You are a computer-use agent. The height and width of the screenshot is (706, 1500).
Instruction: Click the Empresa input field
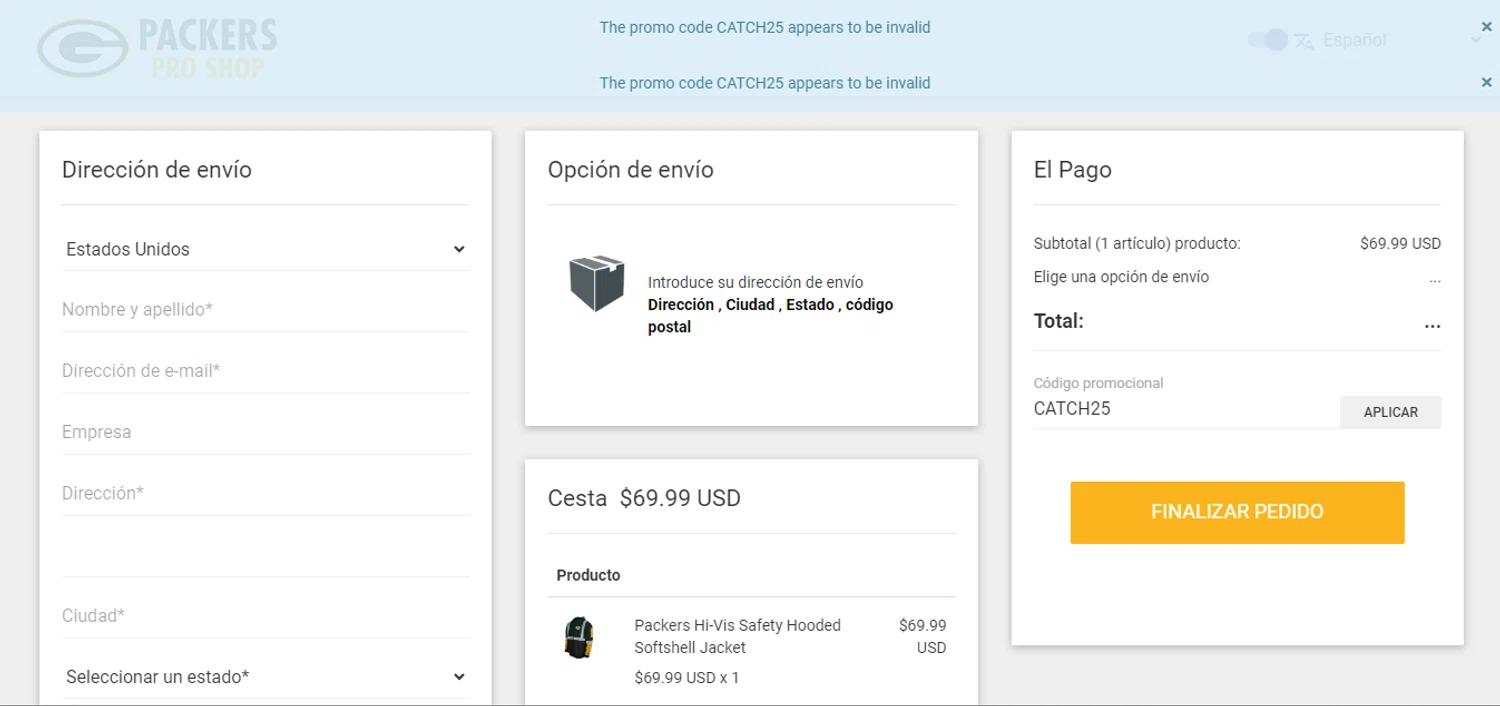coord(265,432)
